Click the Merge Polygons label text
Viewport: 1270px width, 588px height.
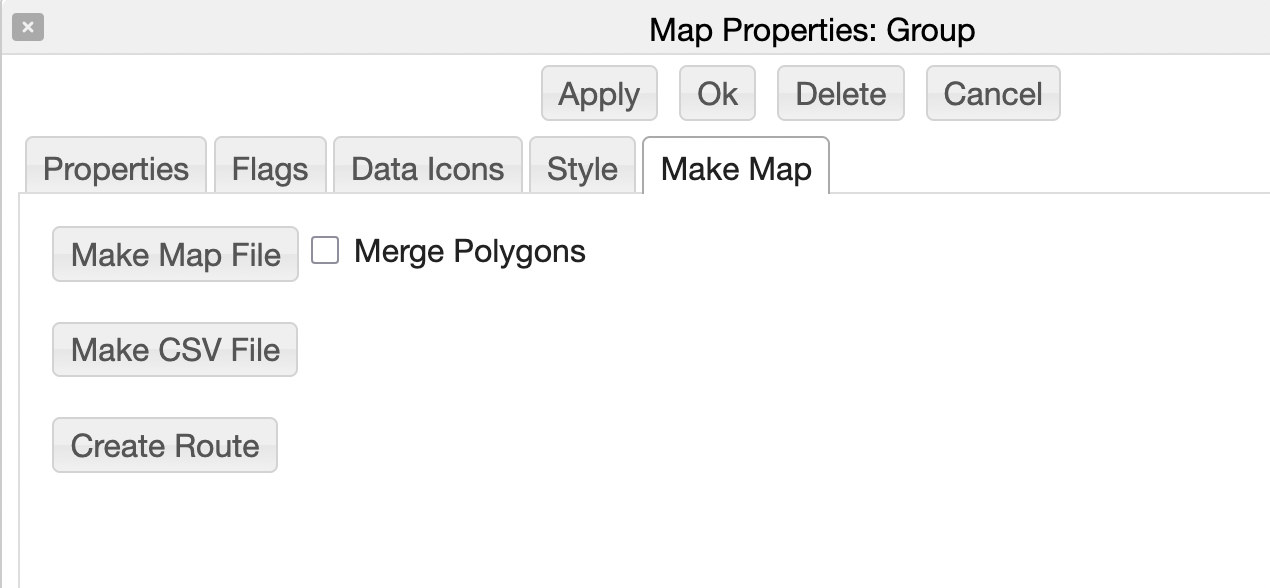point(469,250)
